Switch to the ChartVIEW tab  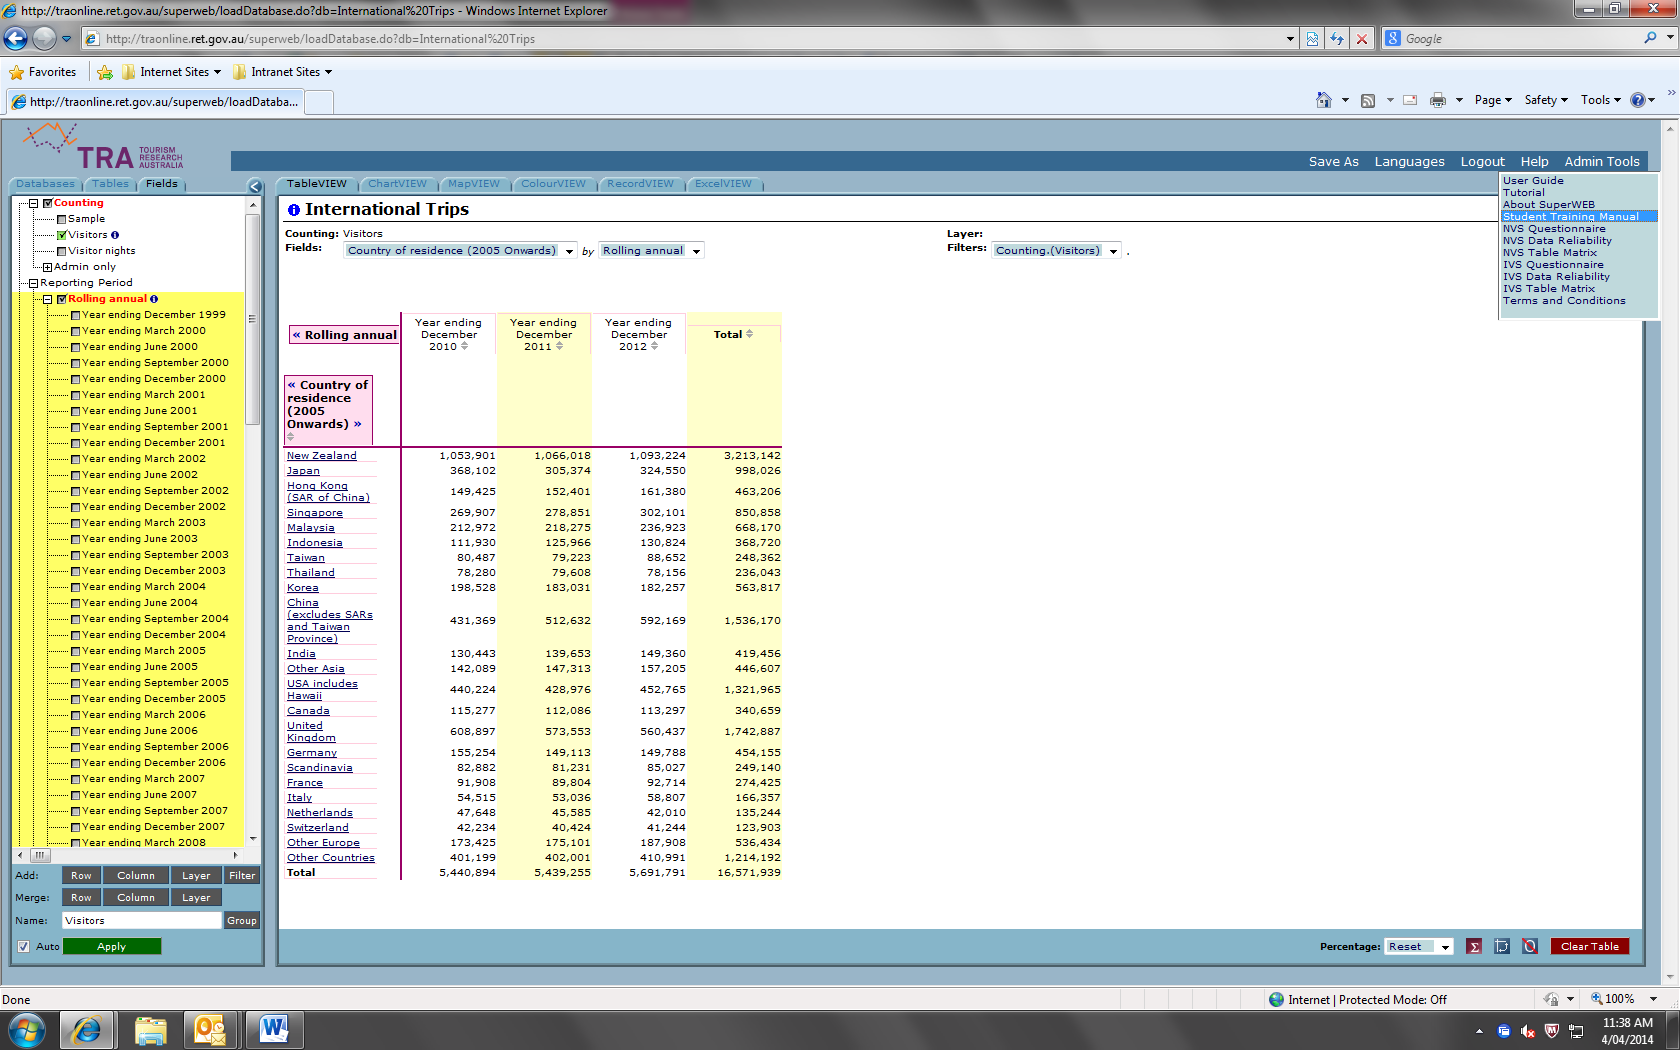397,184
